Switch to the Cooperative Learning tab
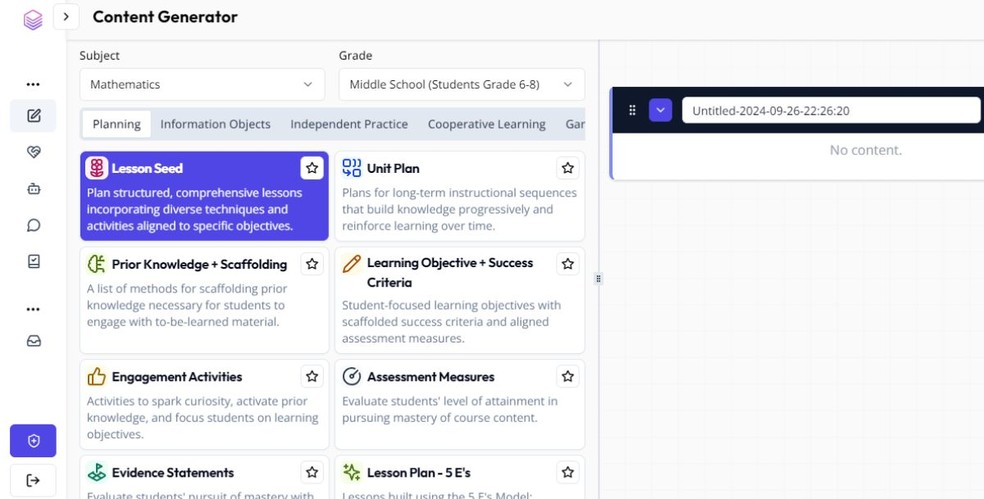Screen dimensions: 984x499 pos(486,124)
